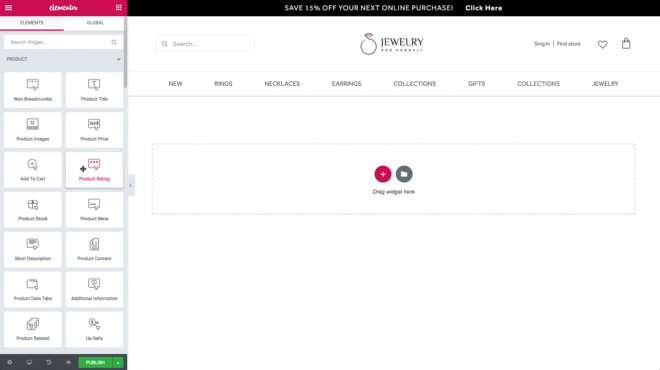Follow the Click Here promo link
Image resolution: width=660 pixels, height=370 pixels.
point(484,8)
